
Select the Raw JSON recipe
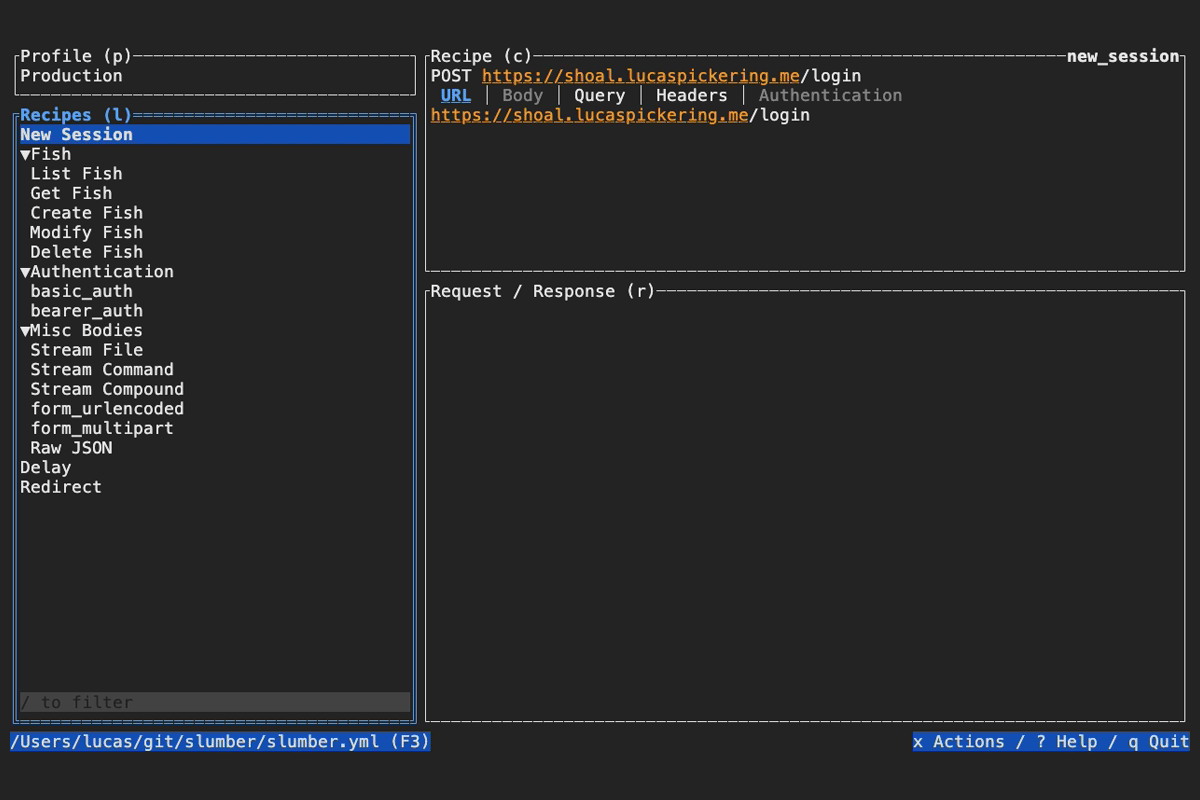click(x=71, y=448)
